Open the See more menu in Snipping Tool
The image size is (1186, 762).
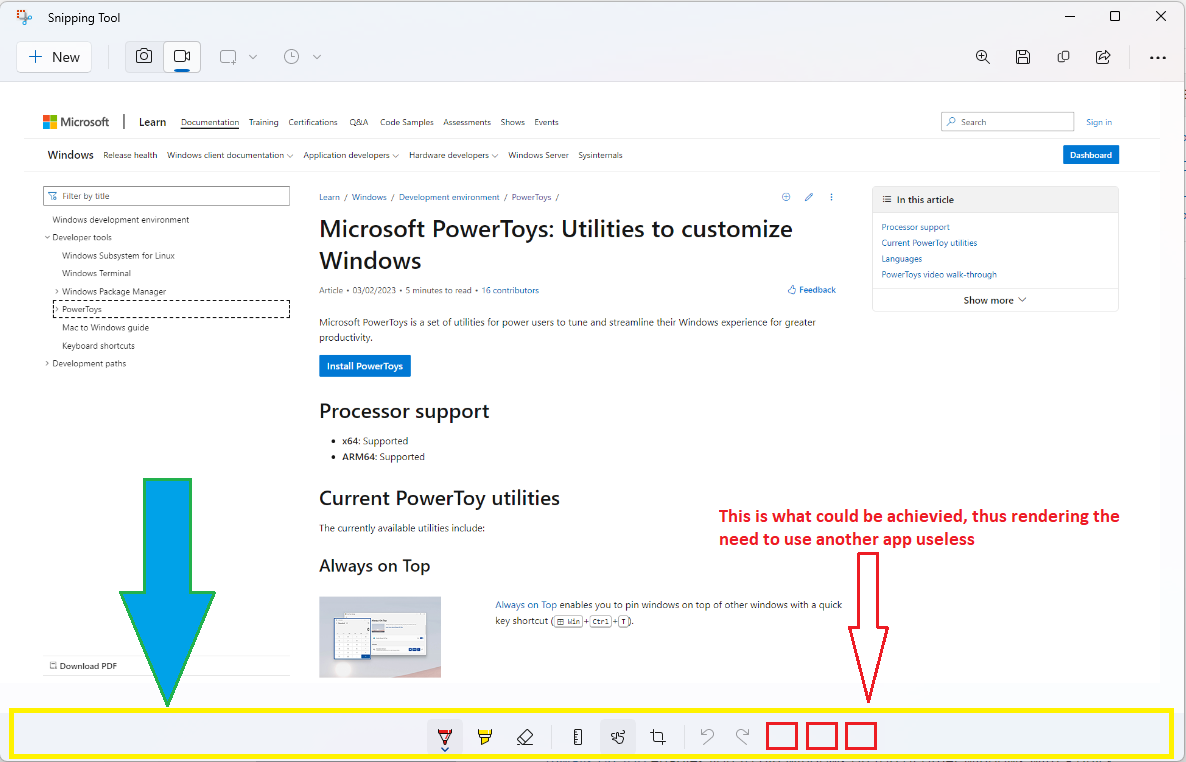(x=1157, y=57)
